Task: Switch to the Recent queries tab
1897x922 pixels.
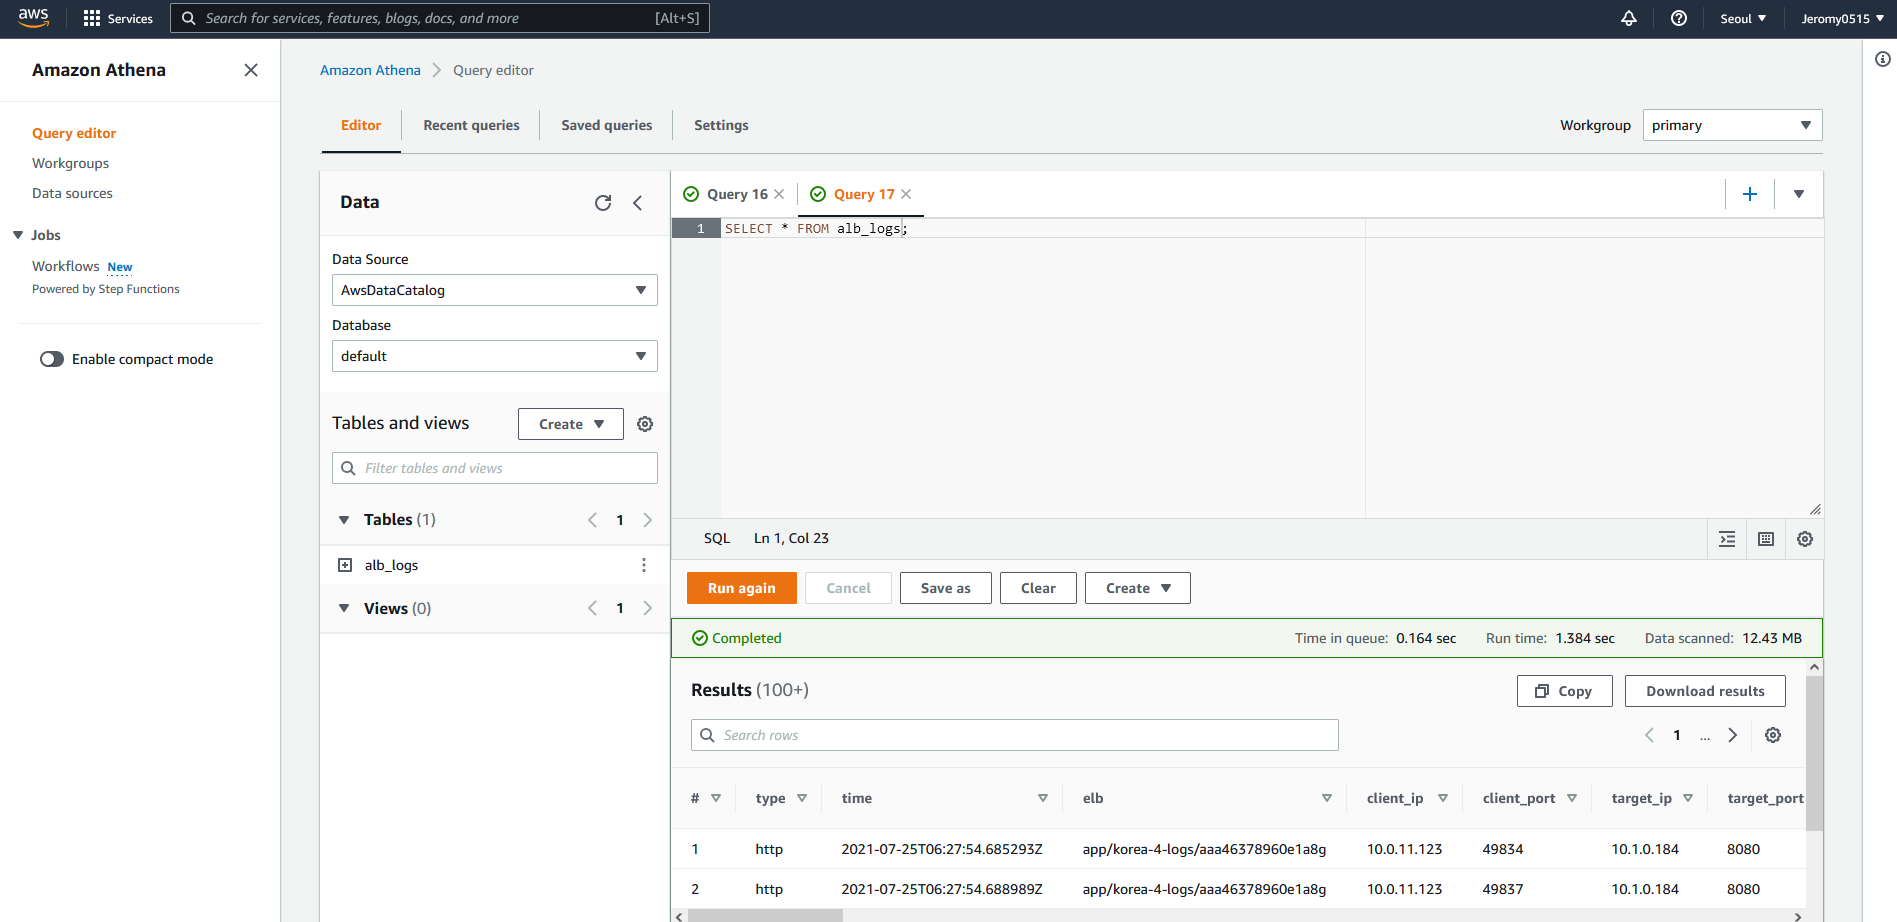Action: coord(471,125)
